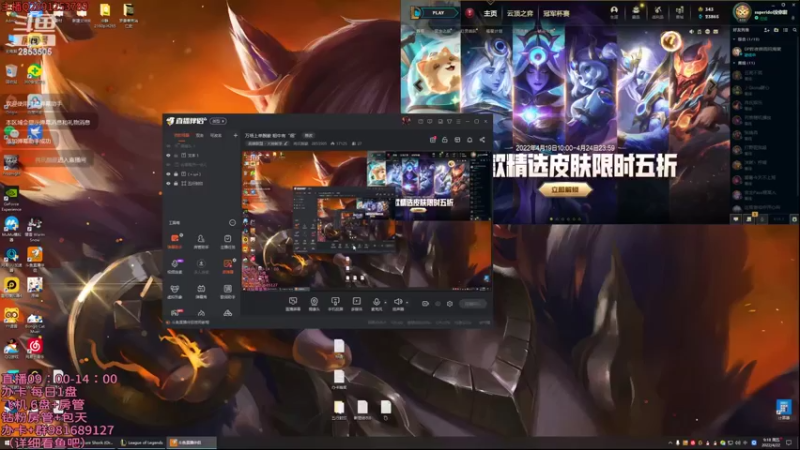Collapse the first friends group header
This screenshot has height=450, width=800.
(x=747, y=39)
